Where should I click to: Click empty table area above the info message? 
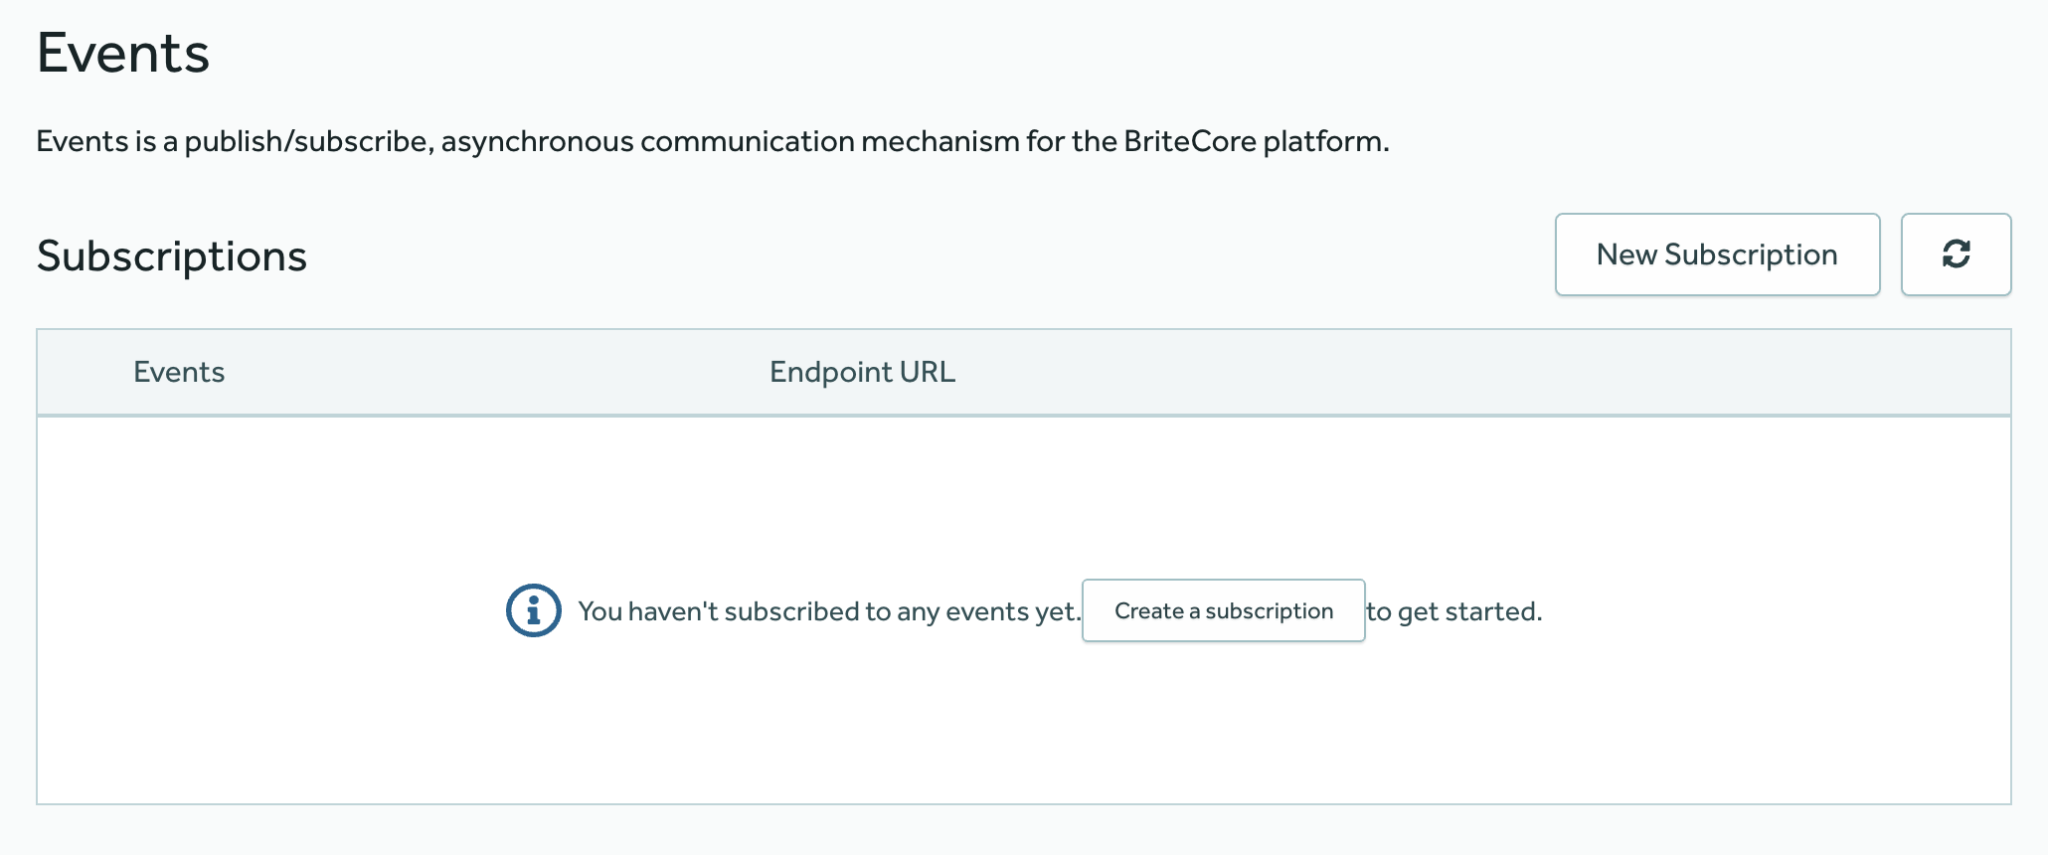(1024, 490)
